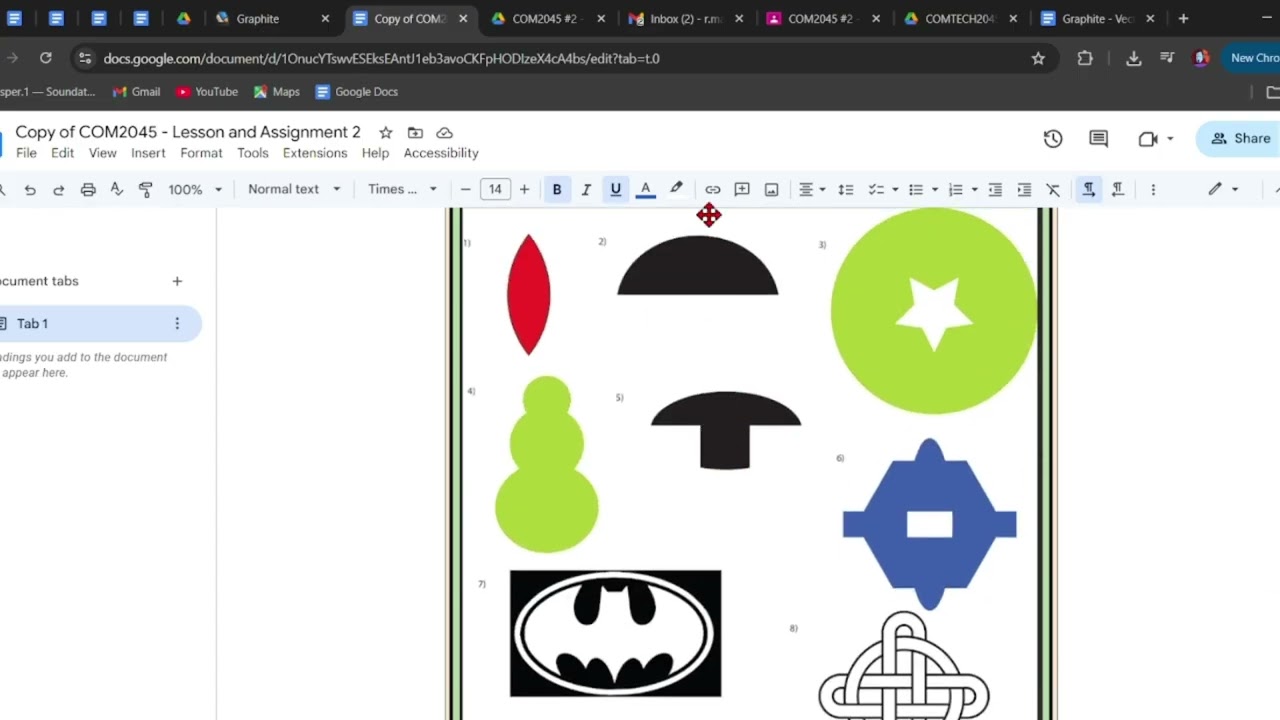The image size is (1280, 720).
Task: Insert an image from the toolbar
Action: point(771,189)
